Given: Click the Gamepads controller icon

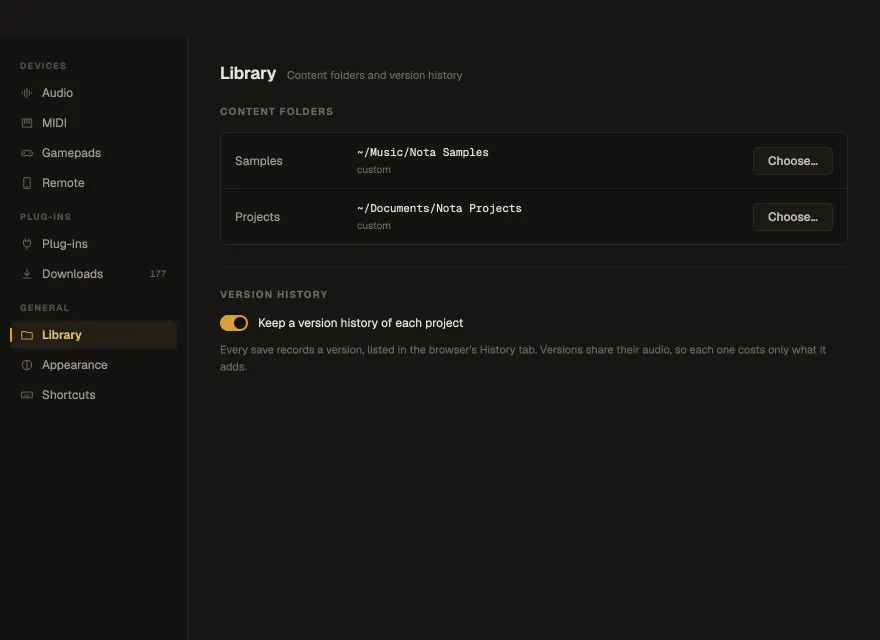Looking at the screenshot, I should coord(26,153).
